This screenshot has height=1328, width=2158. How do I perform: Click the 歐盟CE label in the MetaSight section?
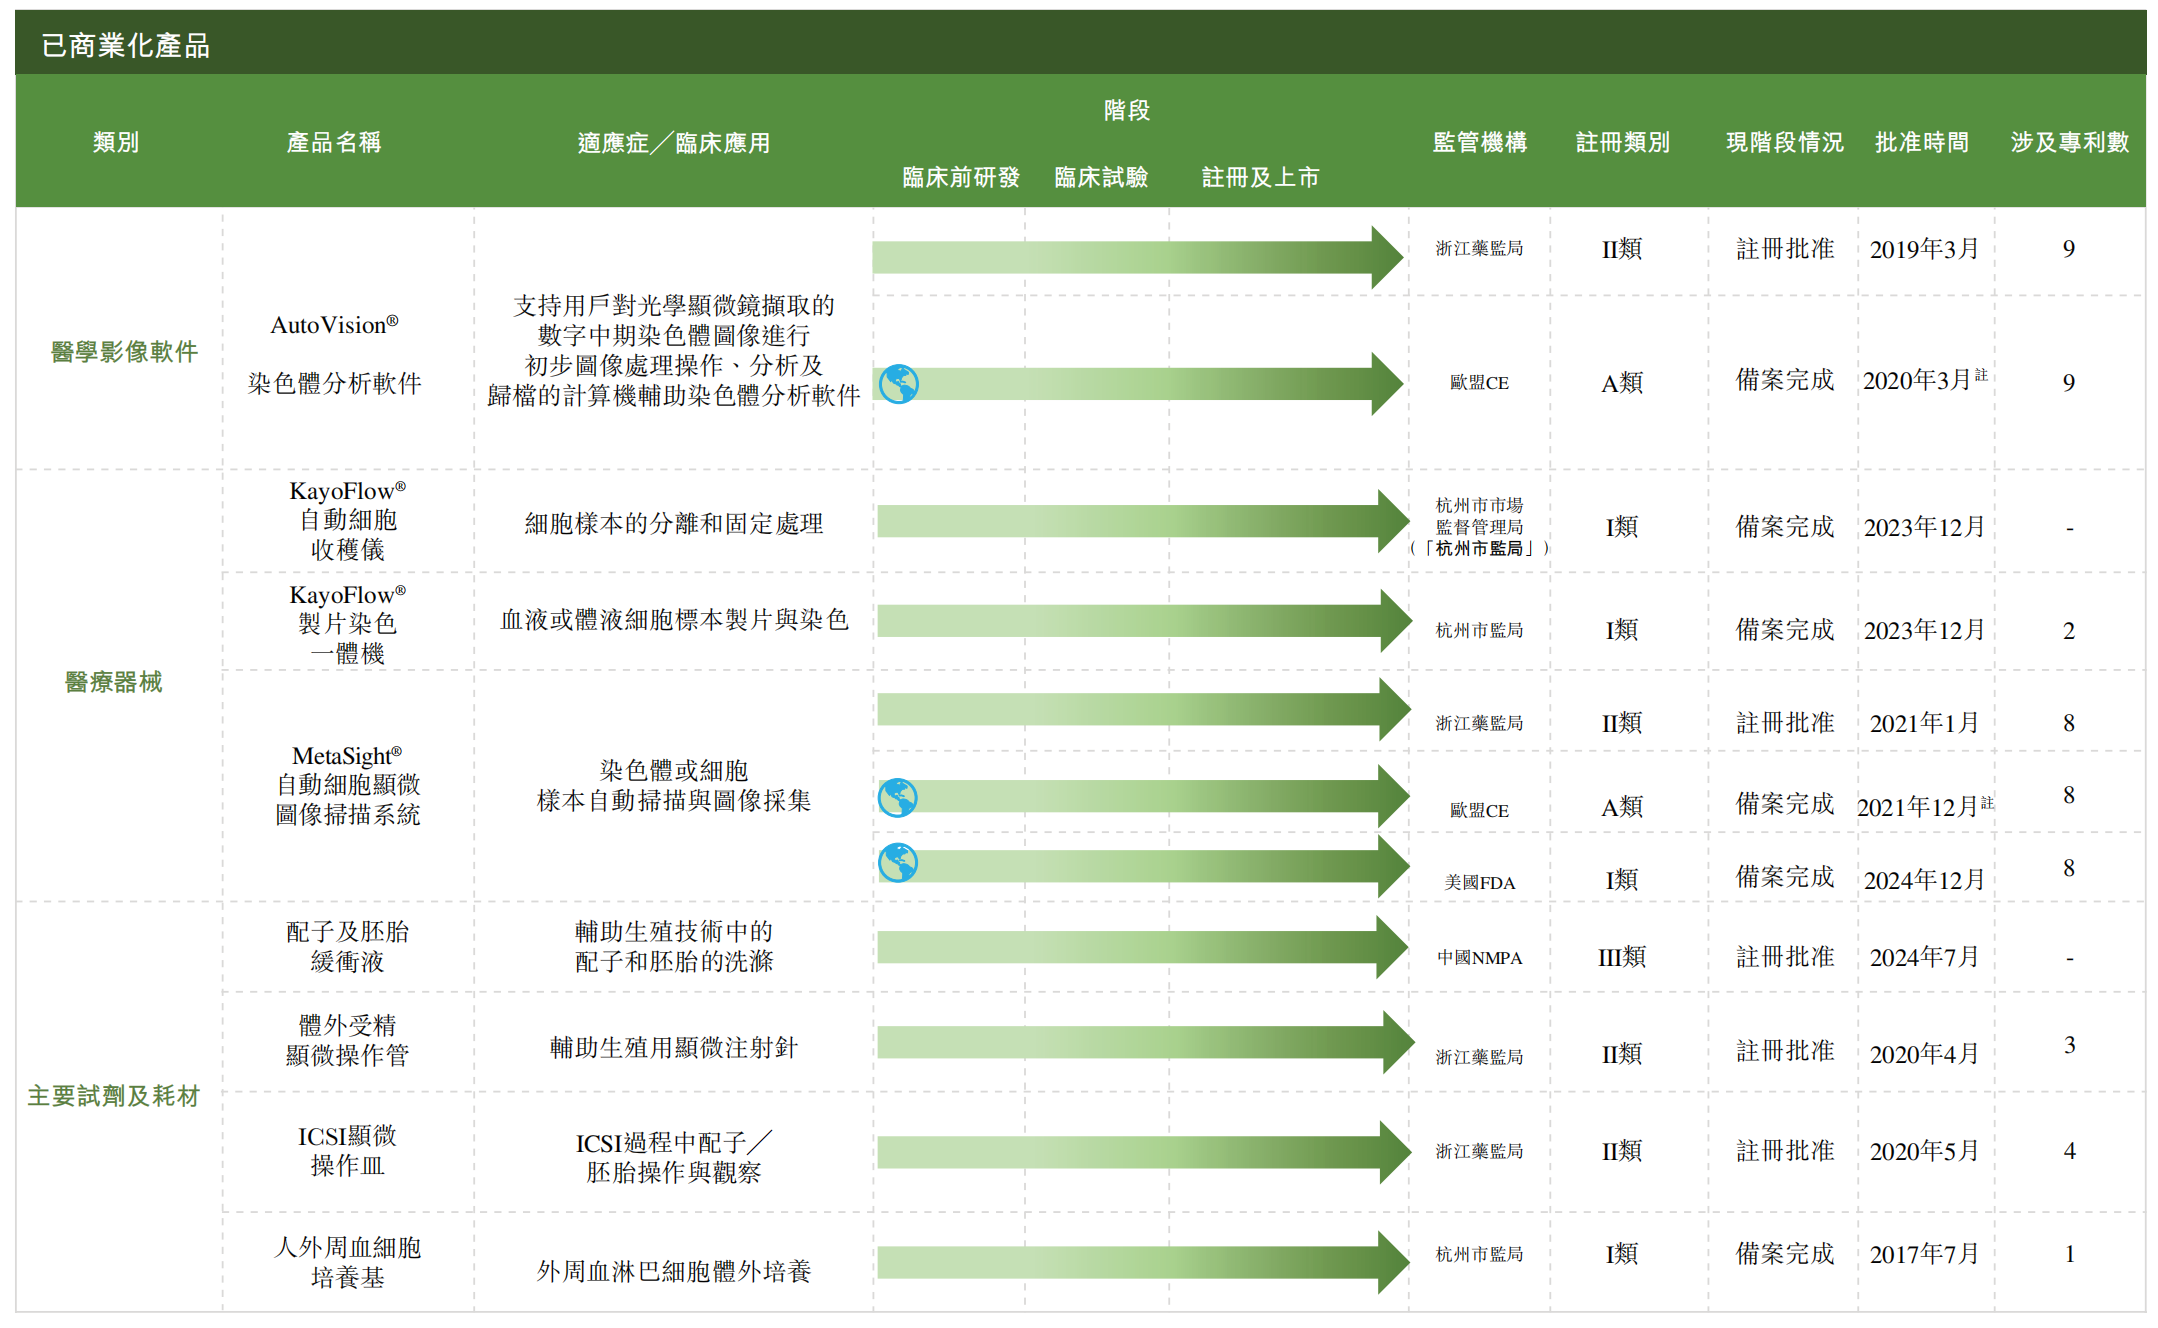1479,808
